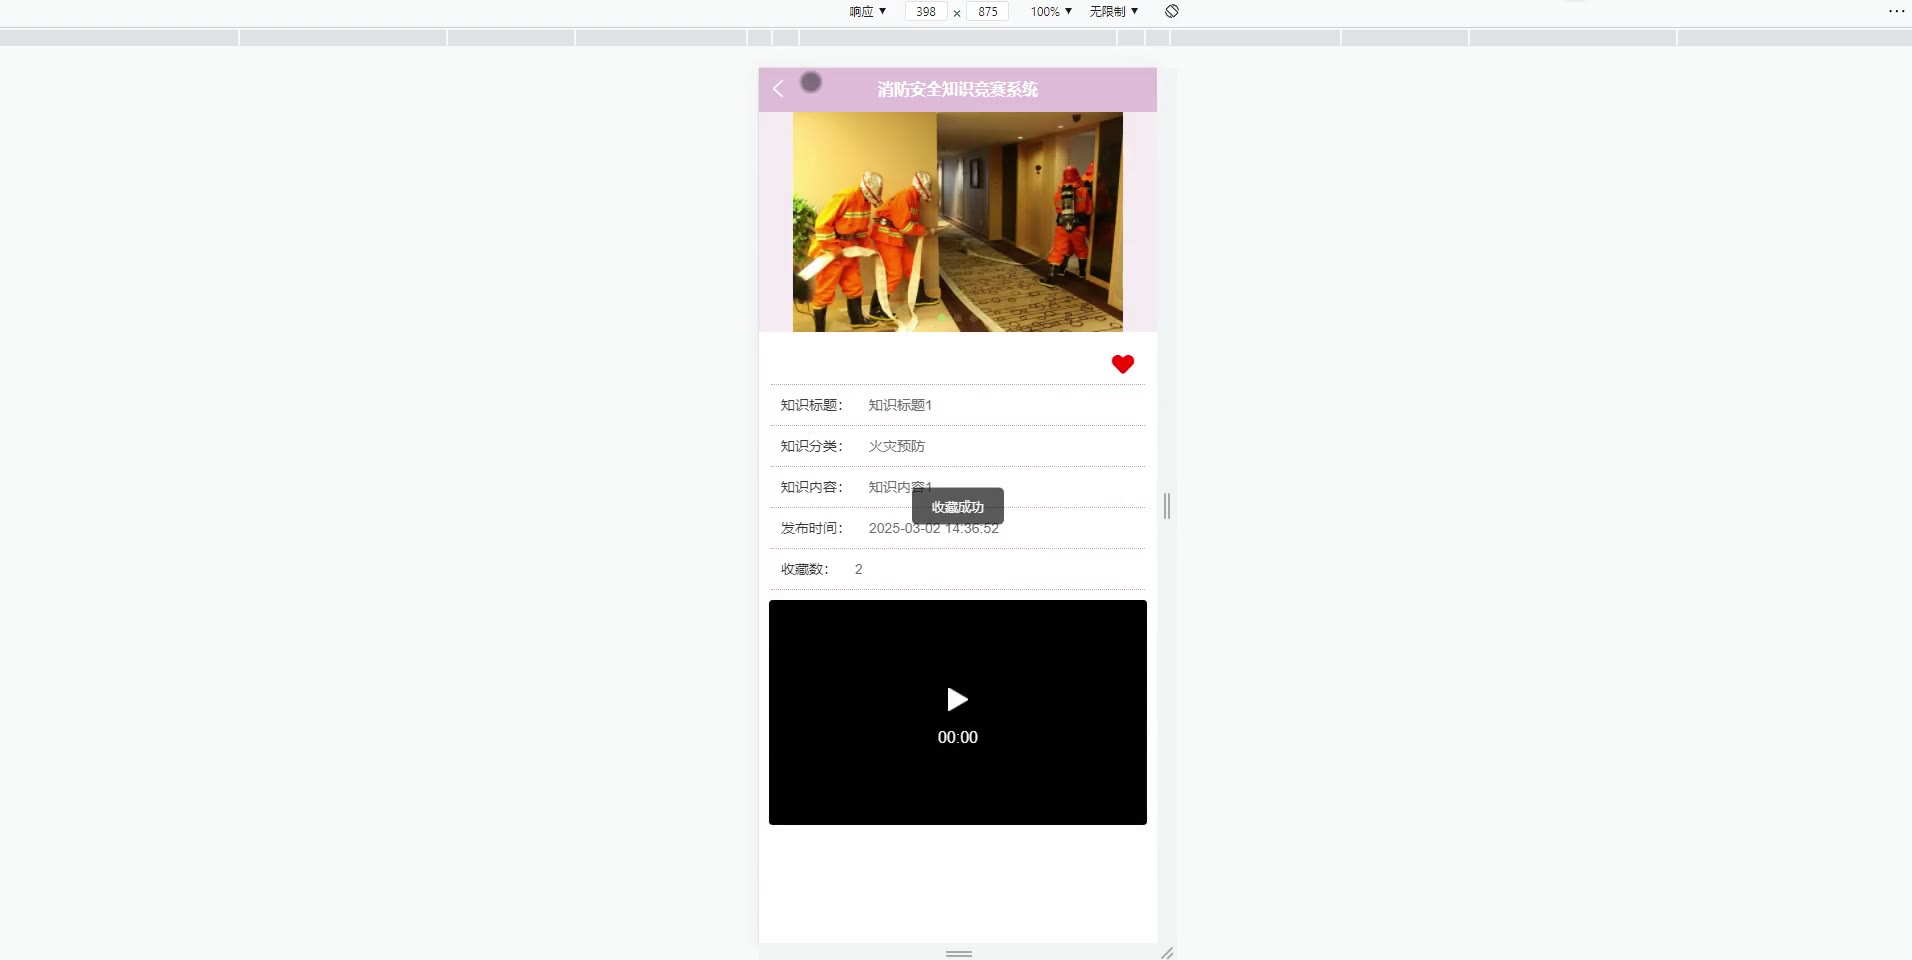This screenshot has width=1912, height=960.
Task: Edit the viewport height field 875
Action: pos(988,11)
